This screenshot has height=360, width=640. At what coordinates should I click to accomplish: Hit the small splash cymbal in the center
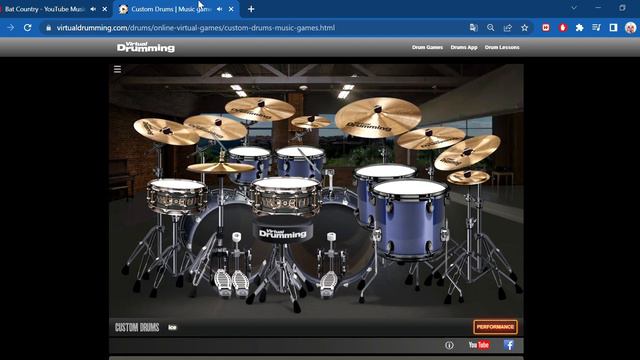[x=311, y=122]
